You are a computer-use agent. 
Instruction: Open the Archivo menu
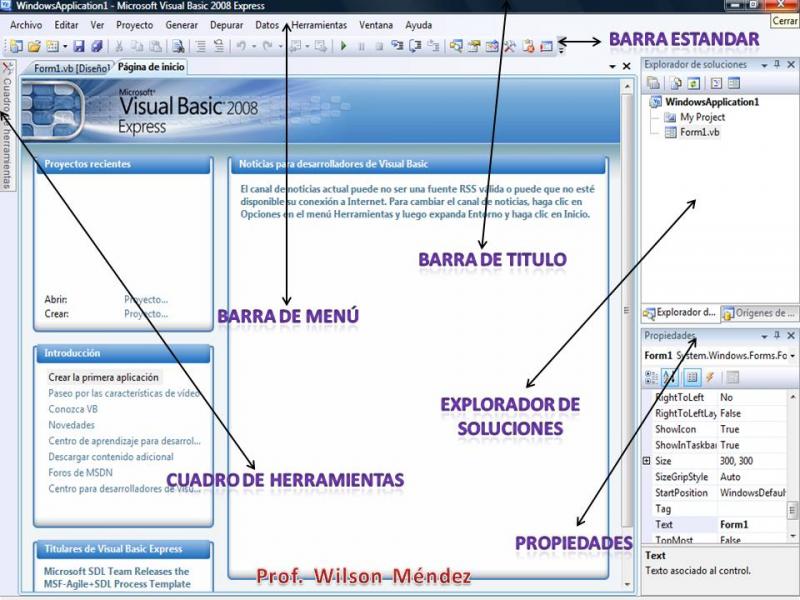click(26, 25)
